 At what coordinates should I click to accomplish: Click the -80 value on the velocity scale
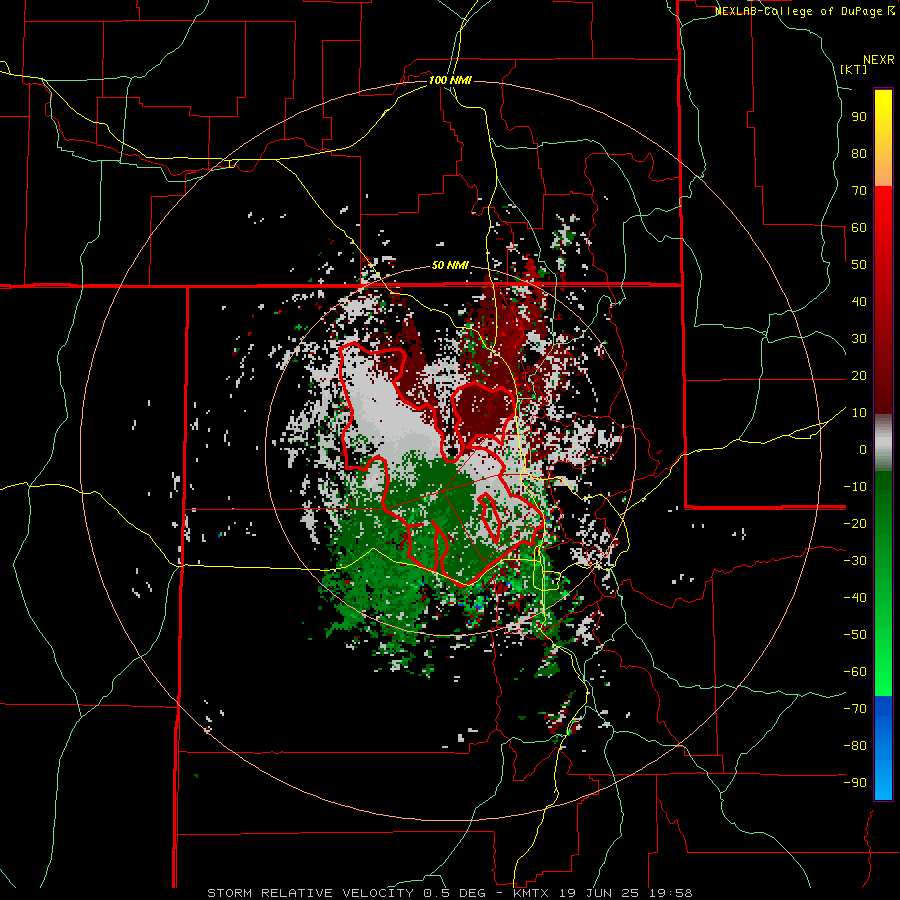(x=855, y=746)
